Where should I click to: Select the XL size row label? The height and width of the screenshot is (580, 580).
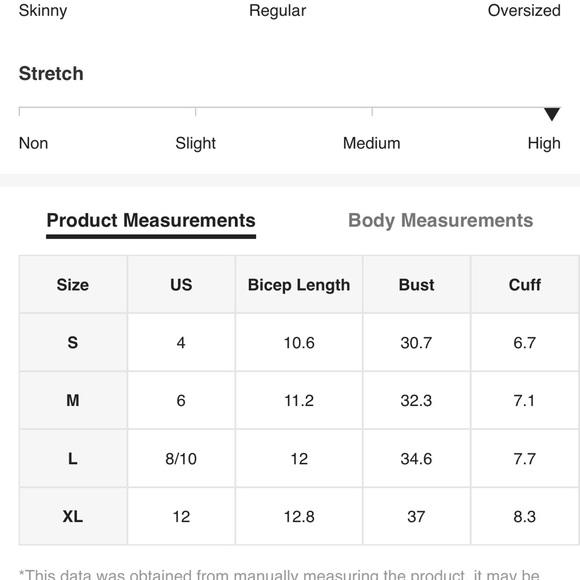point(73,516)
